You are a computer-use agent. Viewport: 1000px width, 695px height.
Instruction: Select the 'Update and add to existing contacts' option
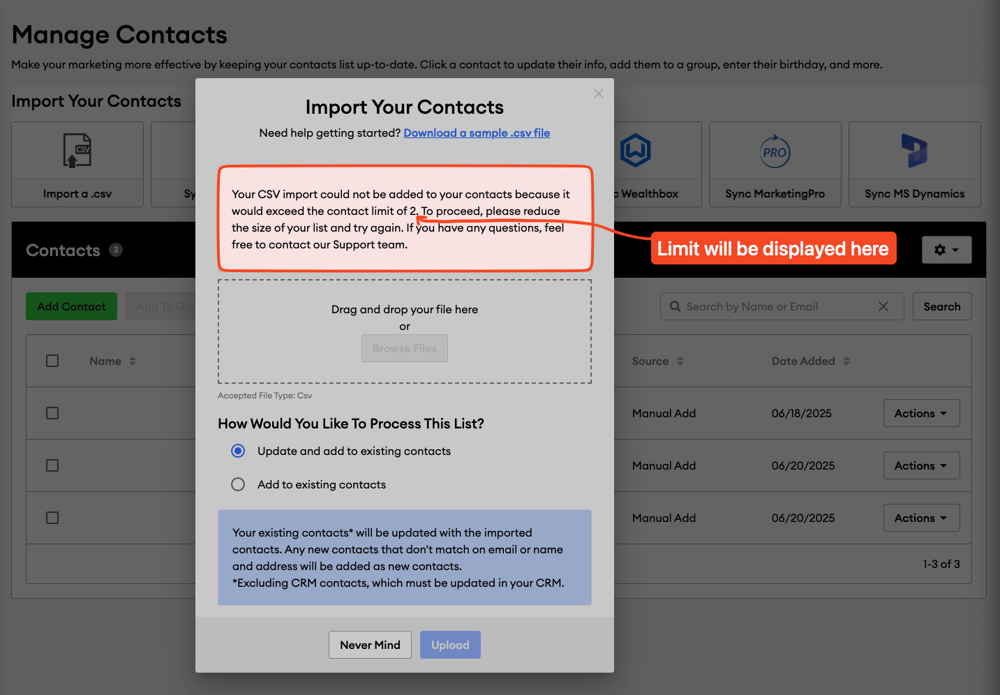pyautogui.click(x=237, y=451)
